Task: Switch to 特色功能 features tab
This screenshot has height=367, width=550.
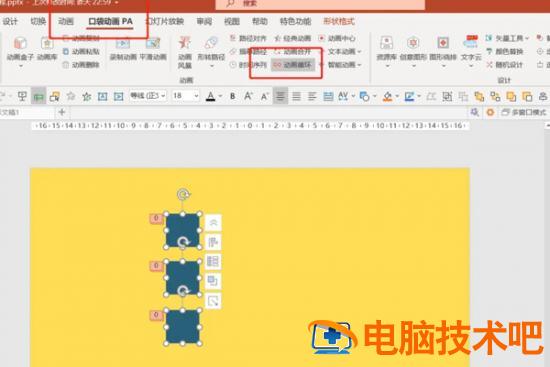Action: [x=295, y=21]
